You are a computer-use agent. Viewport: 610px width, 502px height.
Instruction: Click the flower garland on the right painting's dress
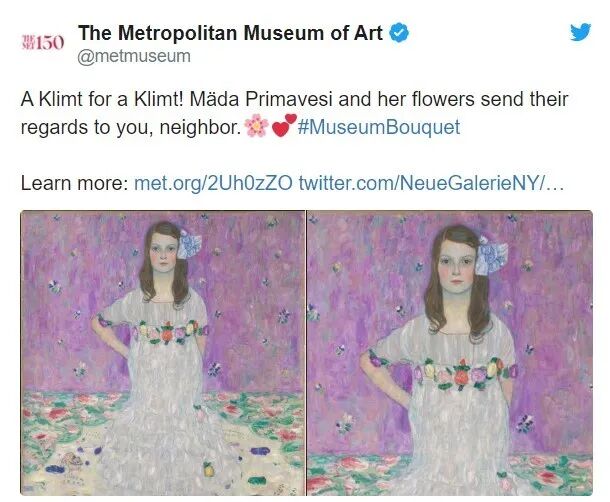[x=443, y=374]
